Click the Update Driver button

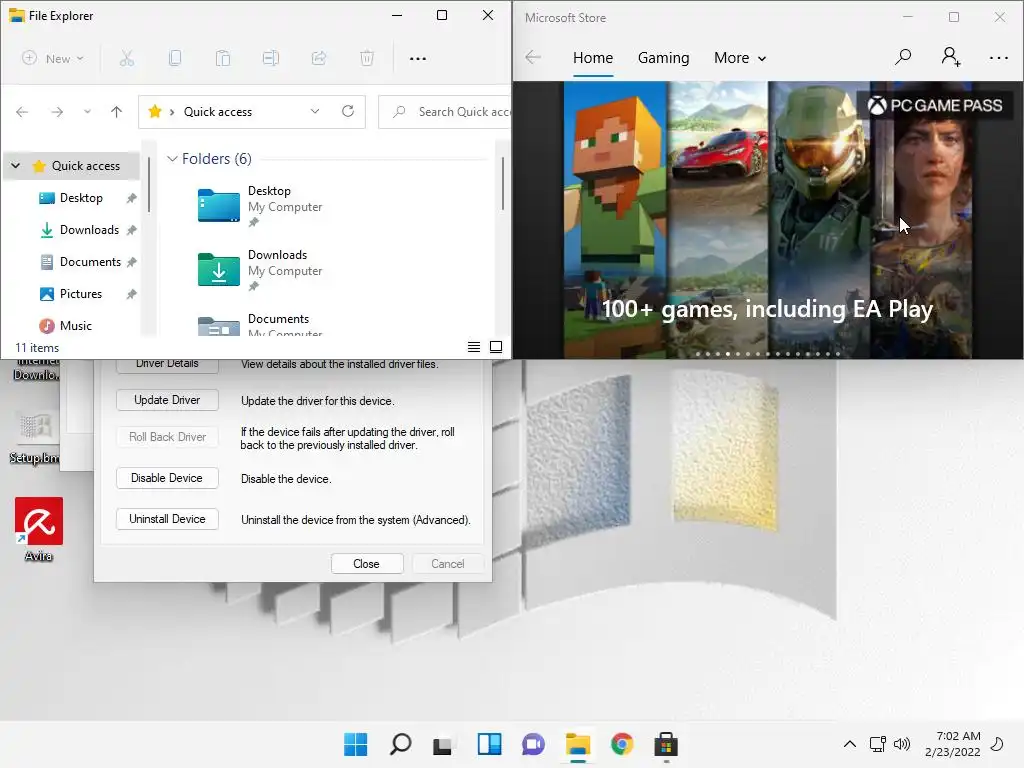pos(167,400)
